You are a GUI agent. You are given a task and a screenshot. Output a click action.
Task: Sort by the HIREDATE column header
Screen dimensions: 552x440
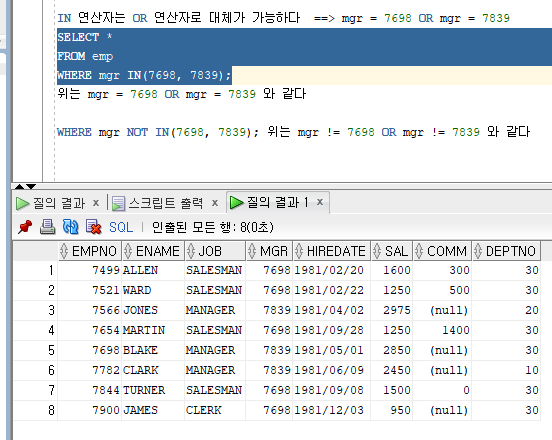click(x=332, y=251)
